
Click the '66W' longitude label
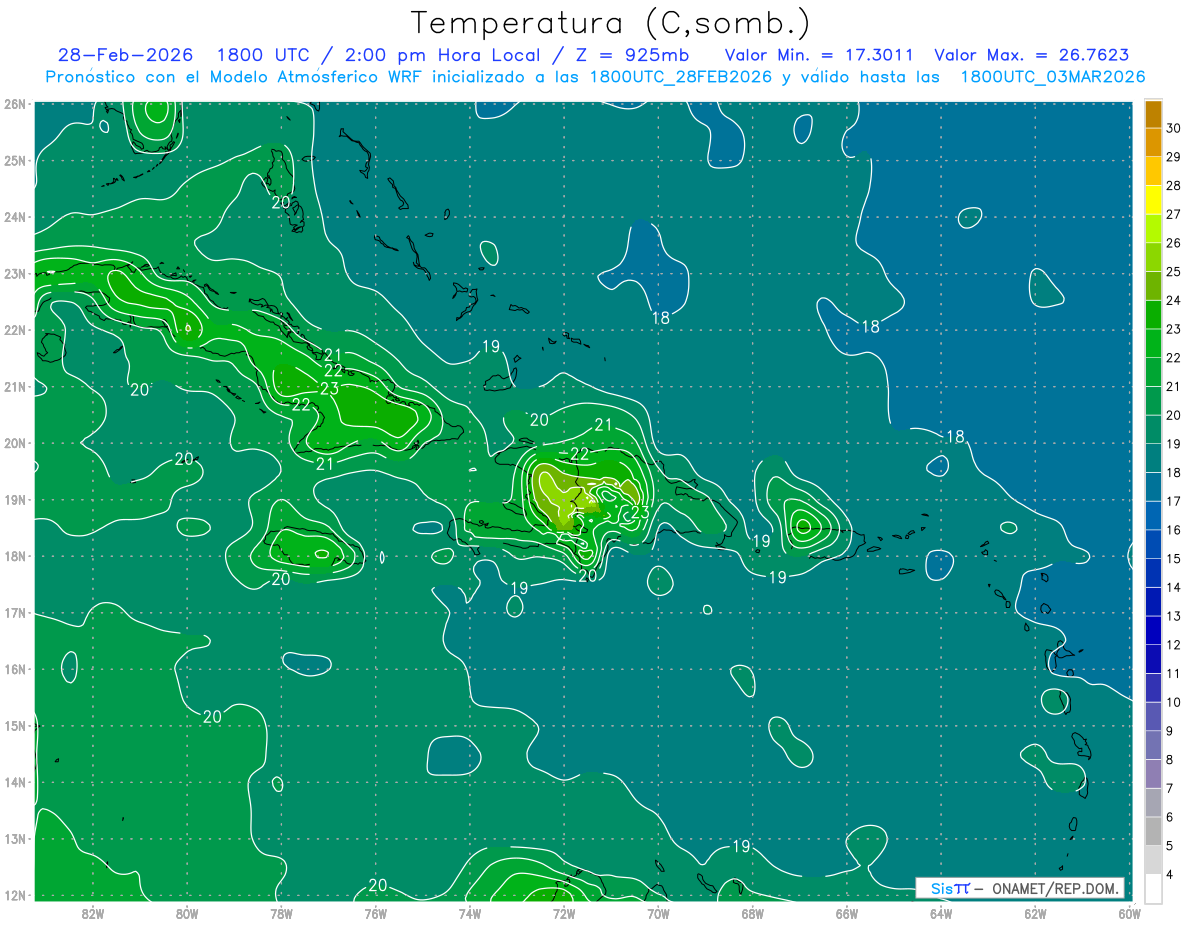(x=846, y=913)
